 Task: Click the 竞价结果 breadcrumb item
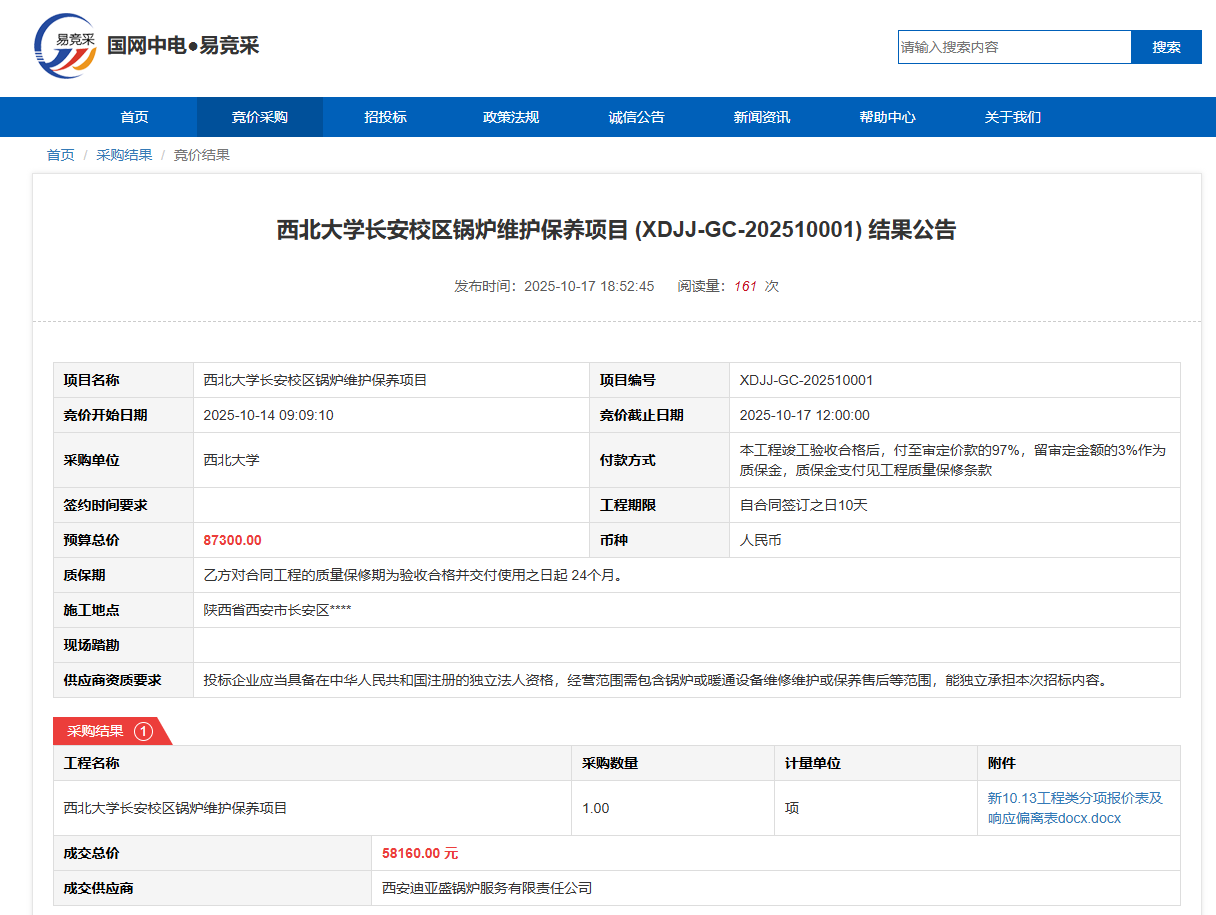[202, 155]
